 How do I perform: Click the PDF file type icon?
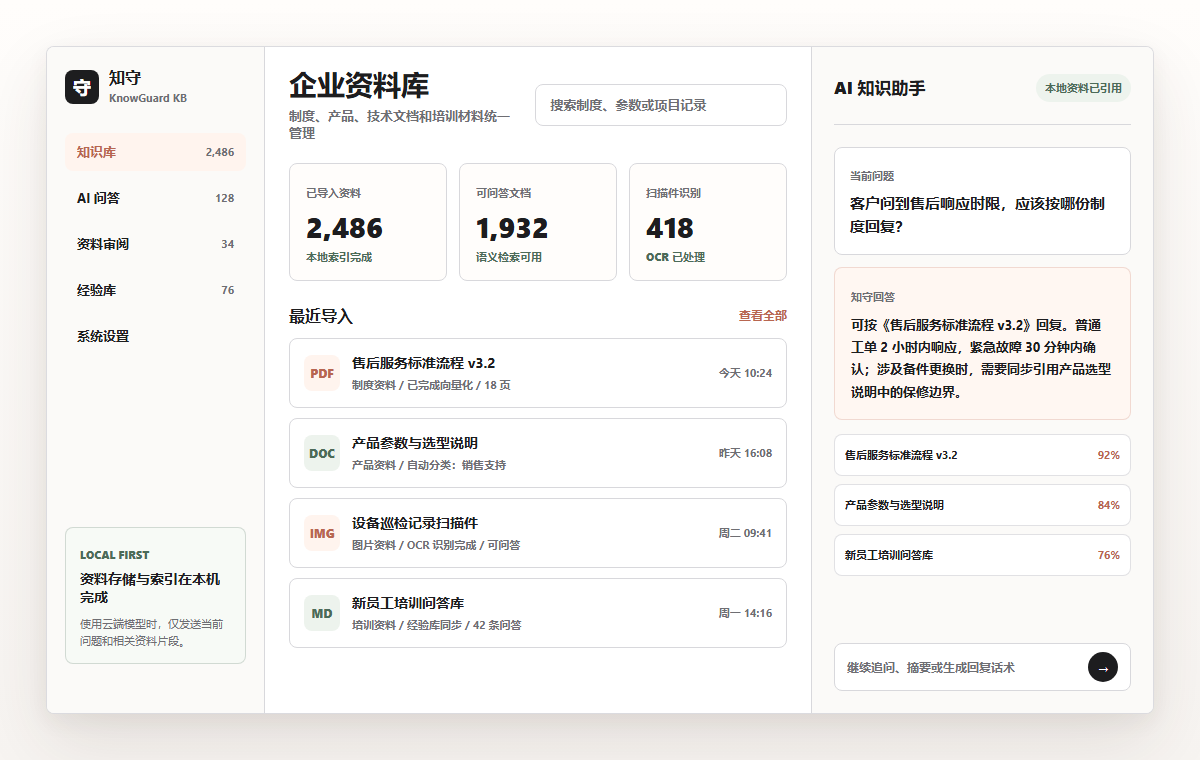[x=322, y=373]
